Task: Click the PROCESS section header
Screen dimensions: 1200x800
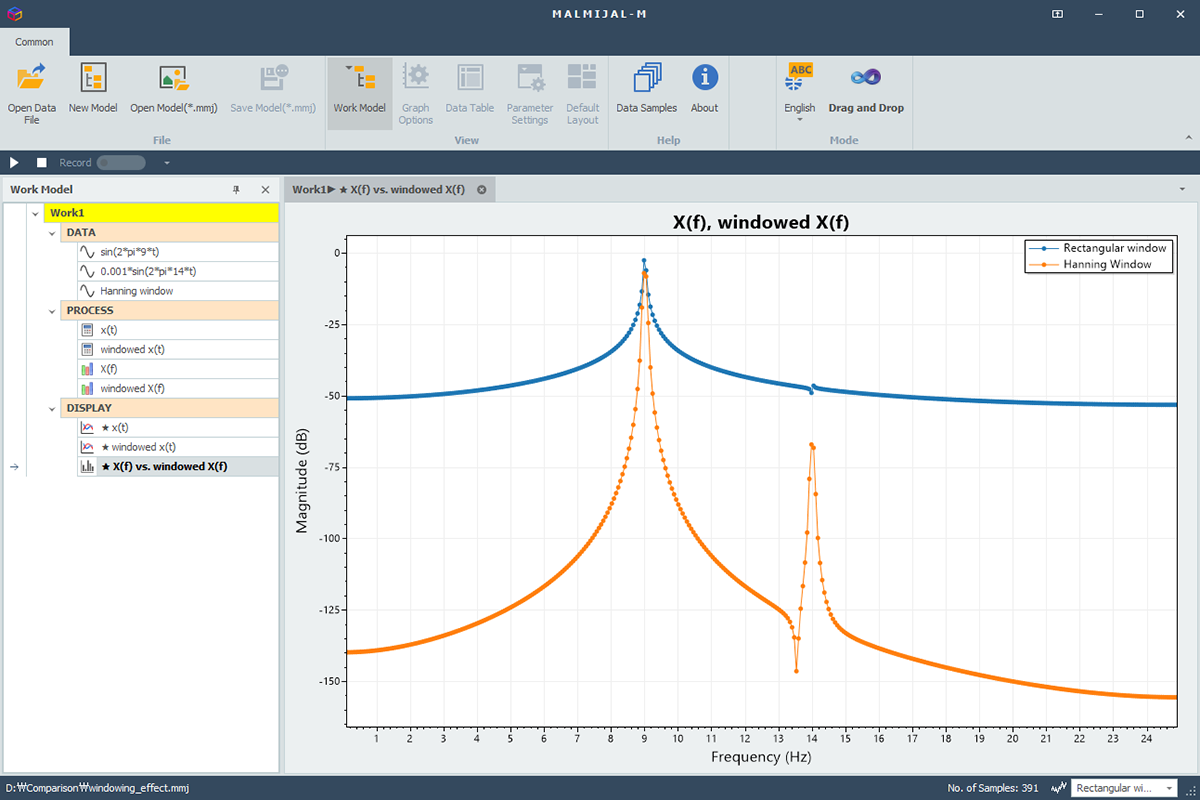Action: pyautogui.click(x=169, y=311)
